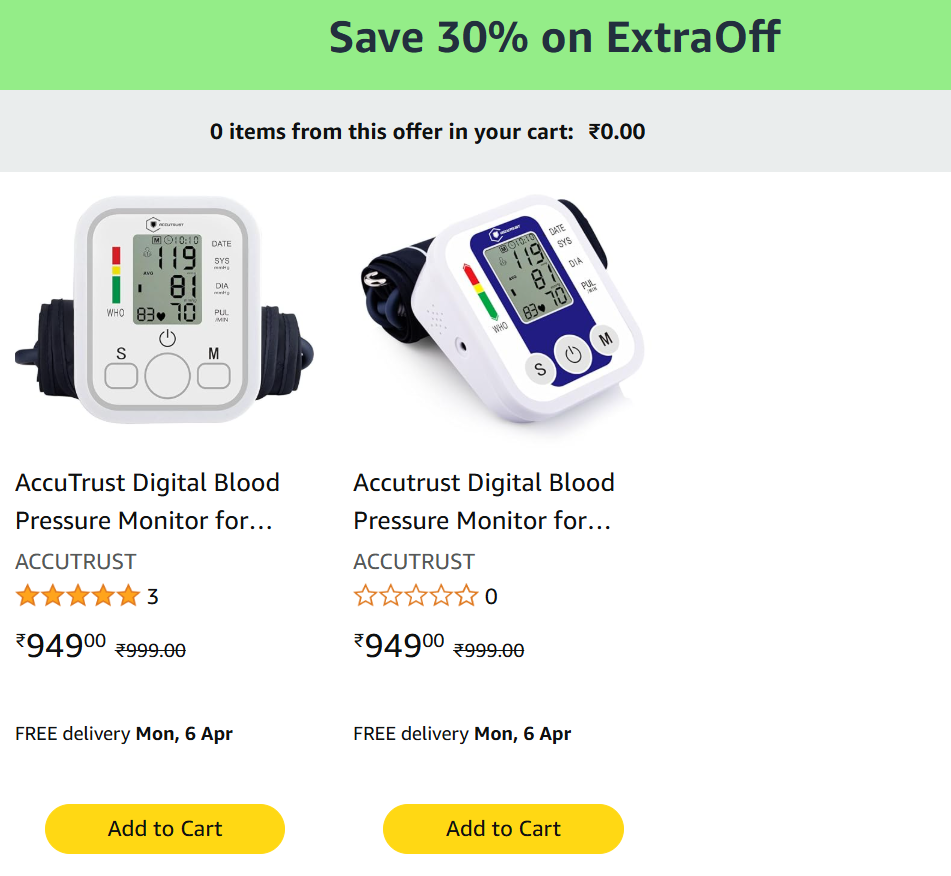The height and width of the screenshot is (876, 951).
Task: Click ACCUTRUST brand under the blue monitor
Action: tap(414, 561)
